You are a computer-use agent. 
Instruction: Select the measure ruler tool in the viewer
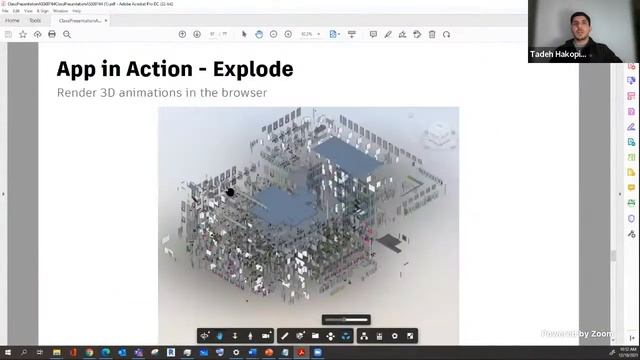[x=285, y=336]
